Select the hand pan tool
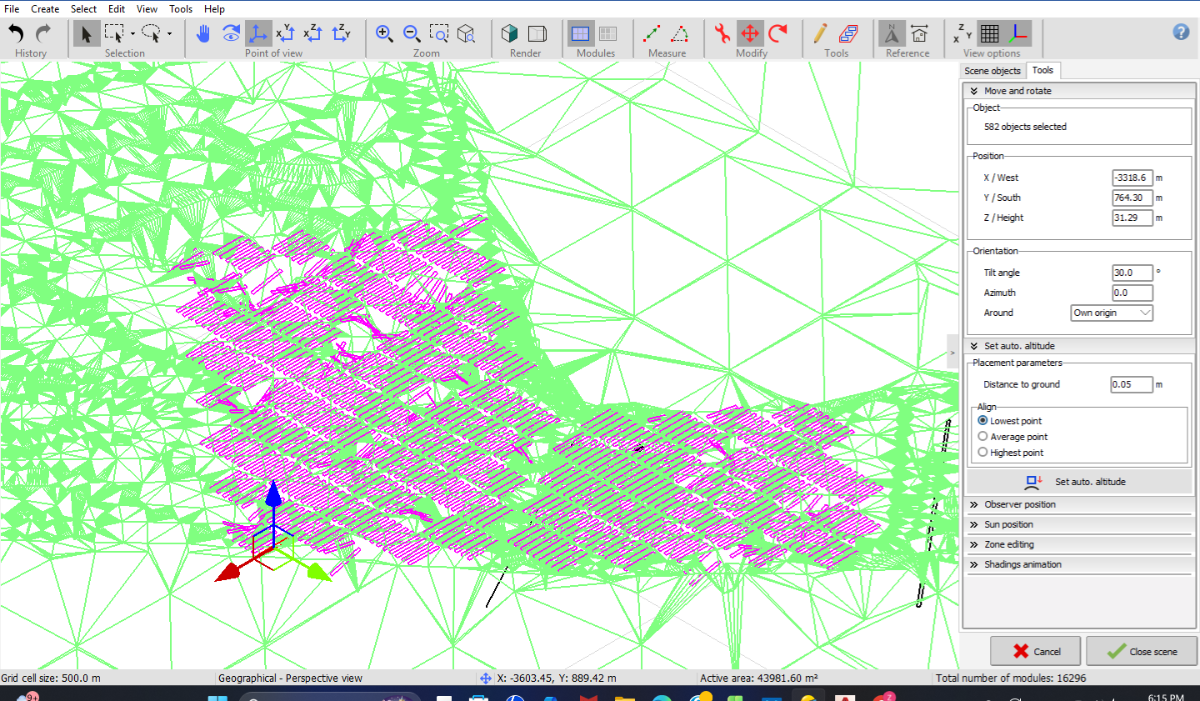This screenshot has height=701, width=1200. 203,33
